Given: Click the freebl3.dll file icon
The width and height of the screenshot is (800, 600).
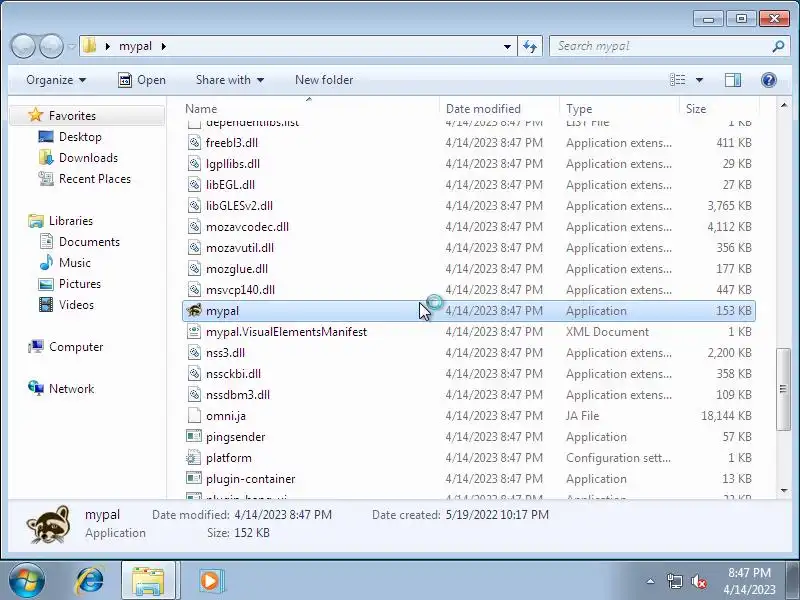Looking at the screenshot, I should click(x=194, y=142).
